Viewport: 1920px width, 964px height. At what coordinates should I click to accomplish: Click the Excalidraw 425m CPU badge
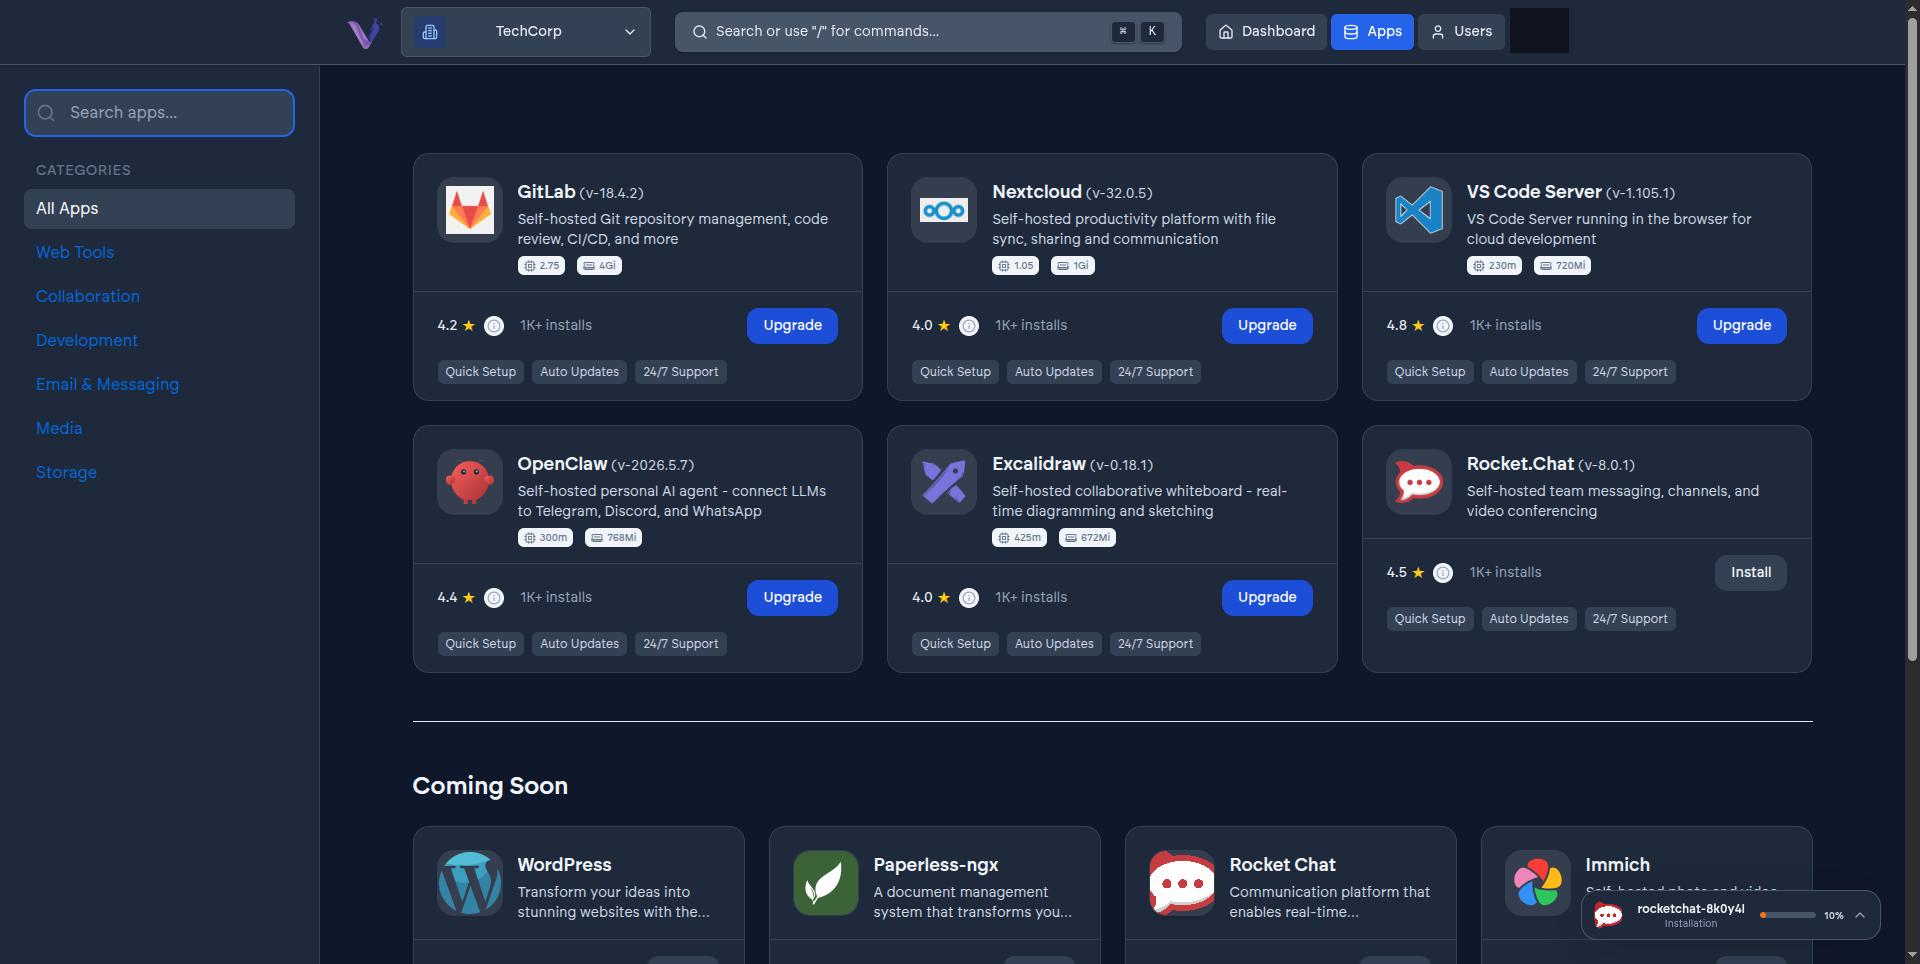tap(1019, 538)
